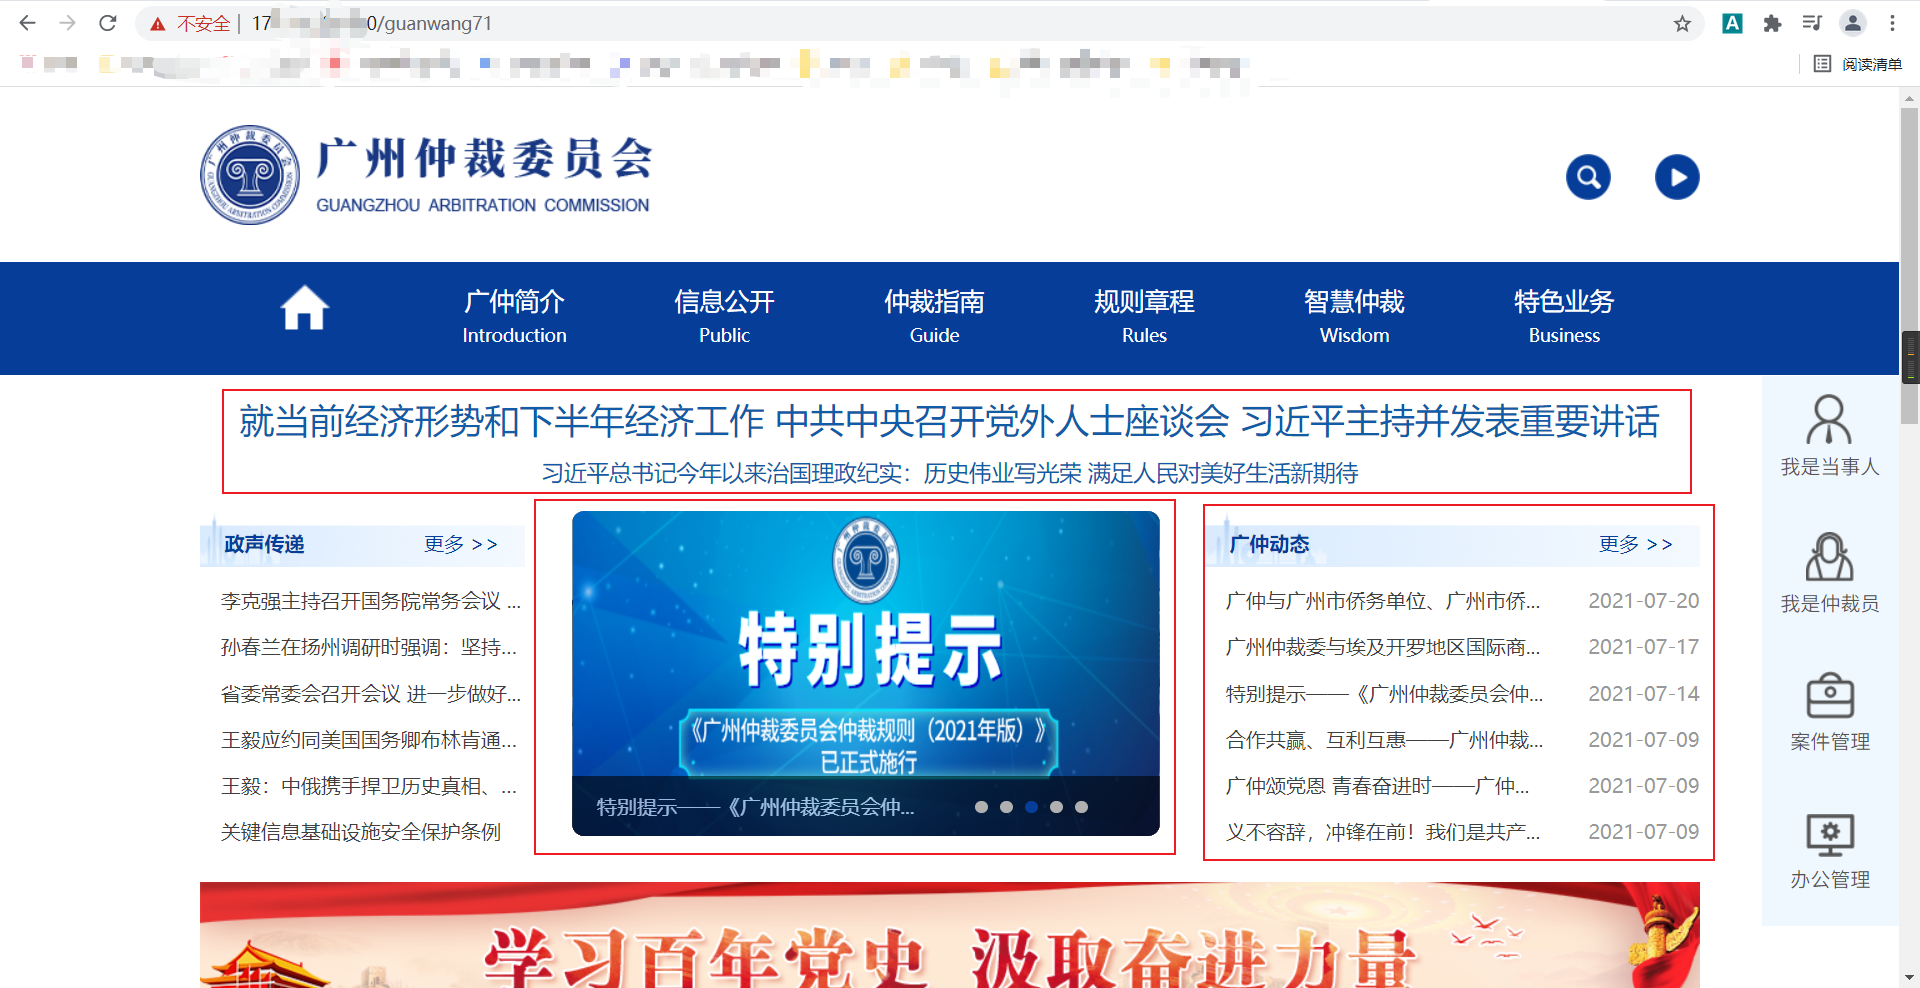Viewport: 1920px width, 988px height.
Task: Click the 学习百年党史 red banner
Action: [950, 935]
